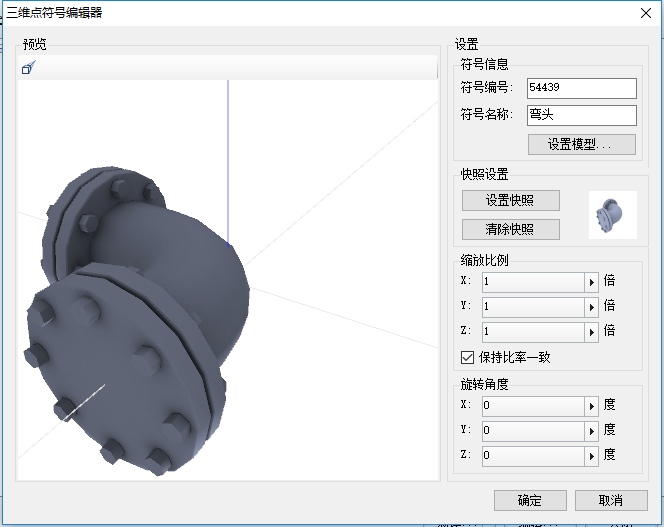Expand the scale Y arrow button
664x527 pixels.
click(x=592, y=307)
